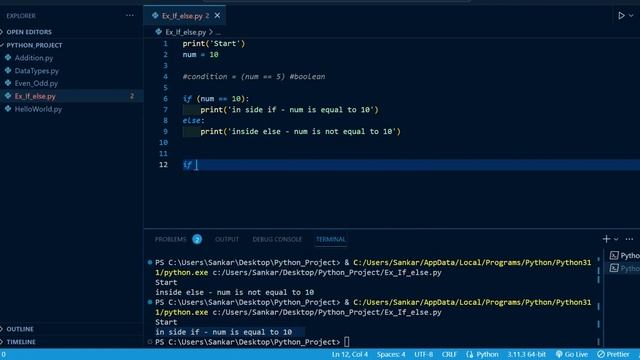Click line number 6 in gutter
640x360 pixels.
(165, 98)
